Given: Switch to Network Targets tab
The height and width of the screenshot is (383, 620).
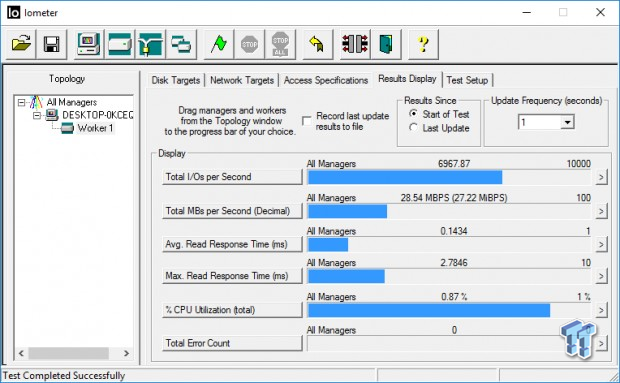Looking at the screenshot, I should tap(242, 80).
